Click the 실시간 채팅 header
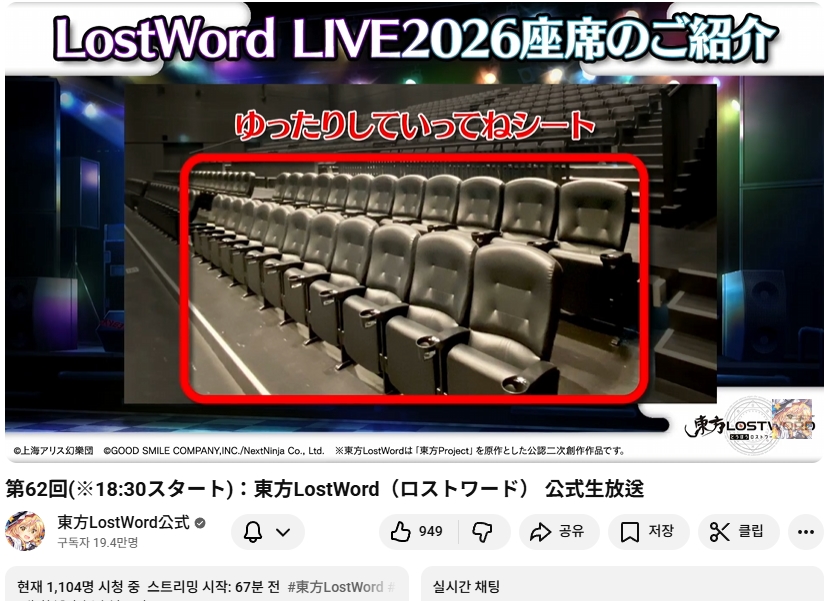This screenshot has width=829, height=601. click(466, 586)
